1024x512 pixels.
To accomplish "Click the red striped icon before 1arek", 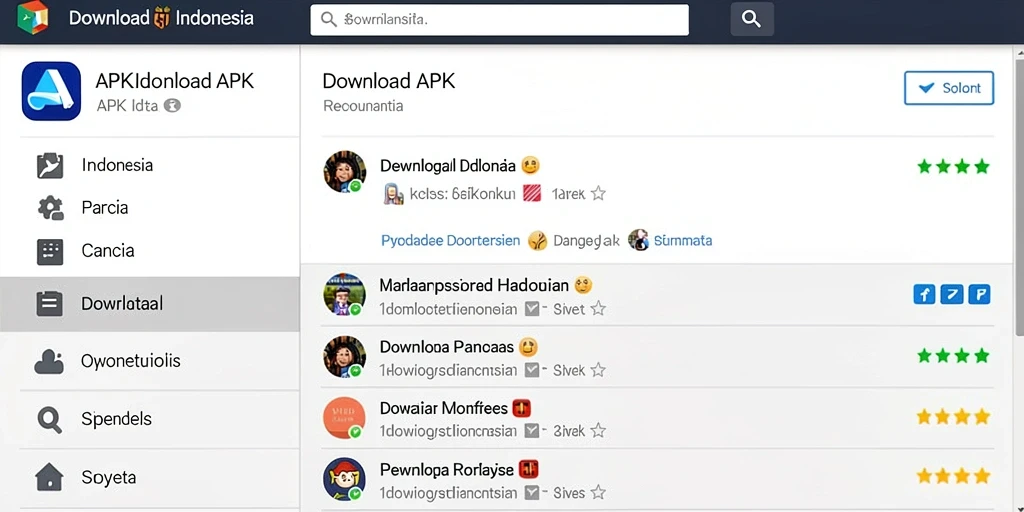I will 532,193.
